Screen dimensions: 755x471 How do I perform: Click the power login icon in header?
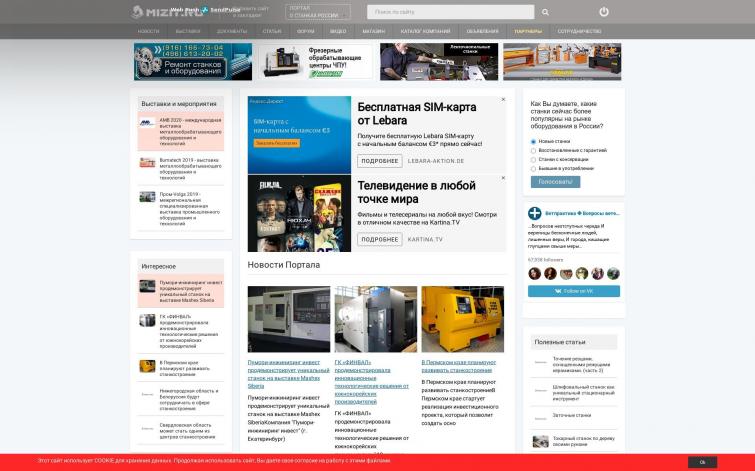[x=604, y=12]
